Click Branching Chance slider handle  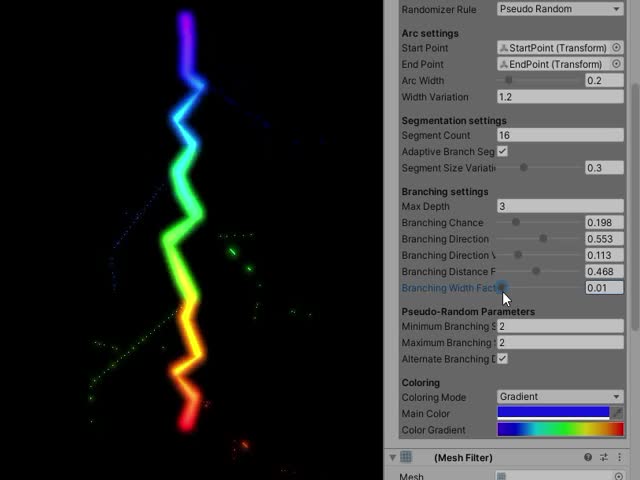pos(516,222)
